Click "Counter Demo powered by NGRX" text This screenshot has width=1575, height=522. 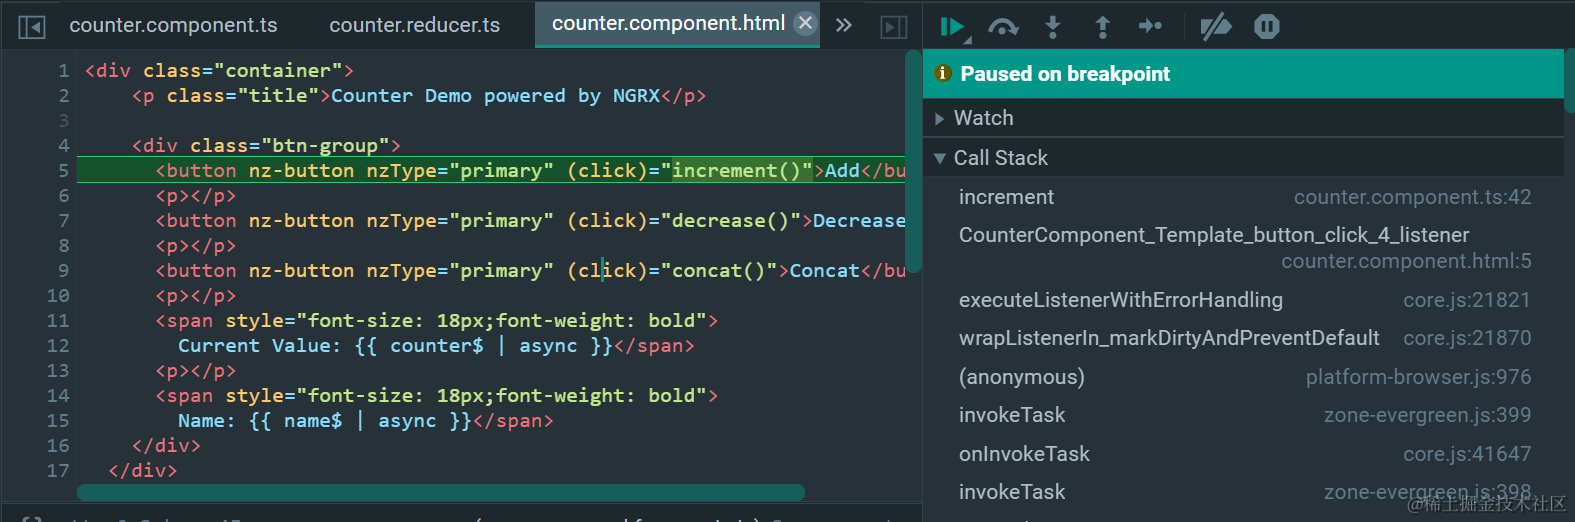[496, 96]
